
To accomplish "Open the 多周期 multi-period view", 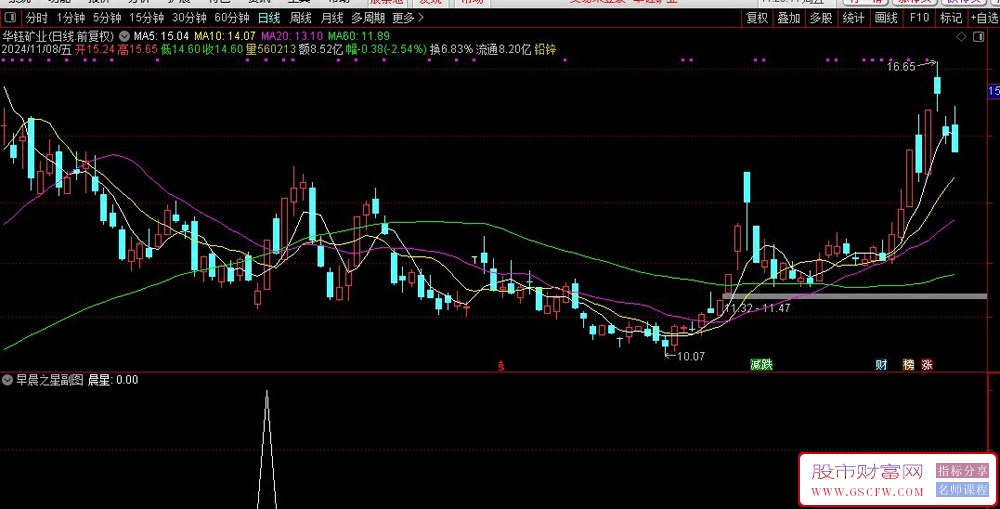I will pyautogui.click(x=368, y=18).
